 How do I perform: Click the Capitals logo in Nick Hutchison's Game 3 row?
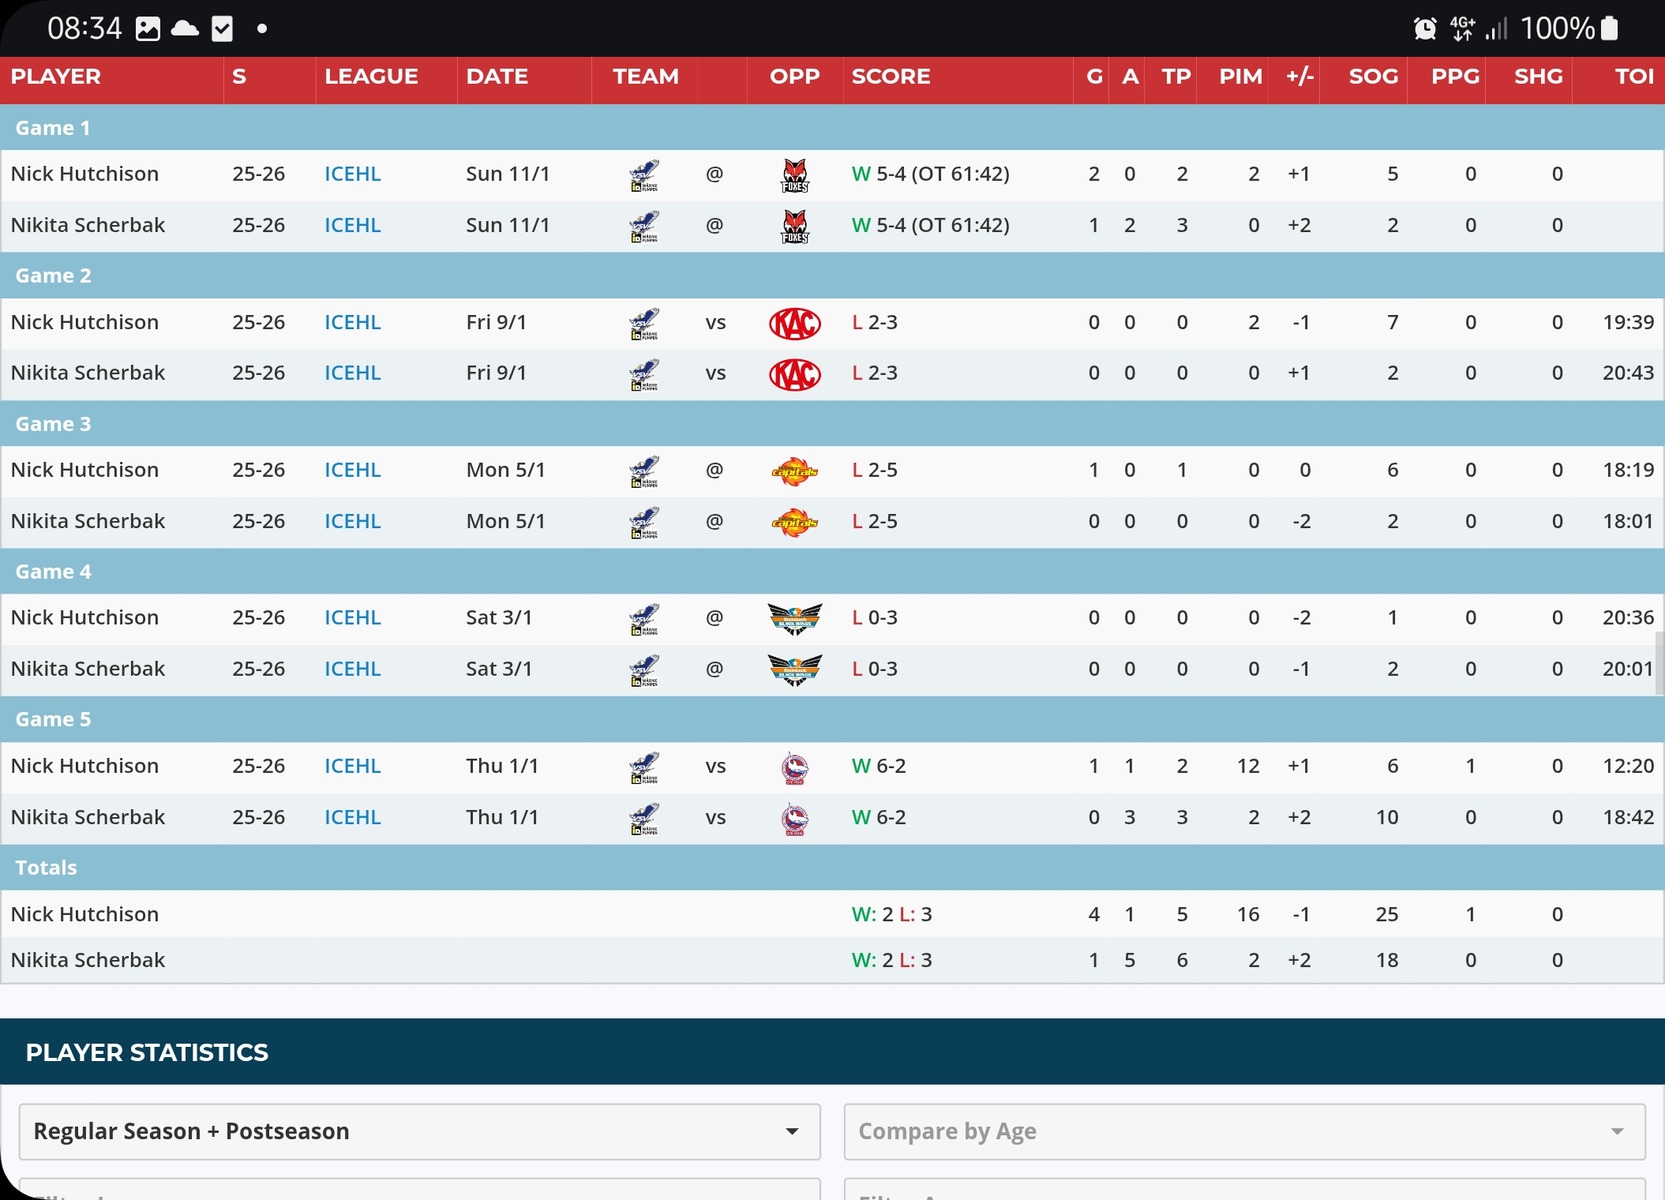[x=794, y=471]
